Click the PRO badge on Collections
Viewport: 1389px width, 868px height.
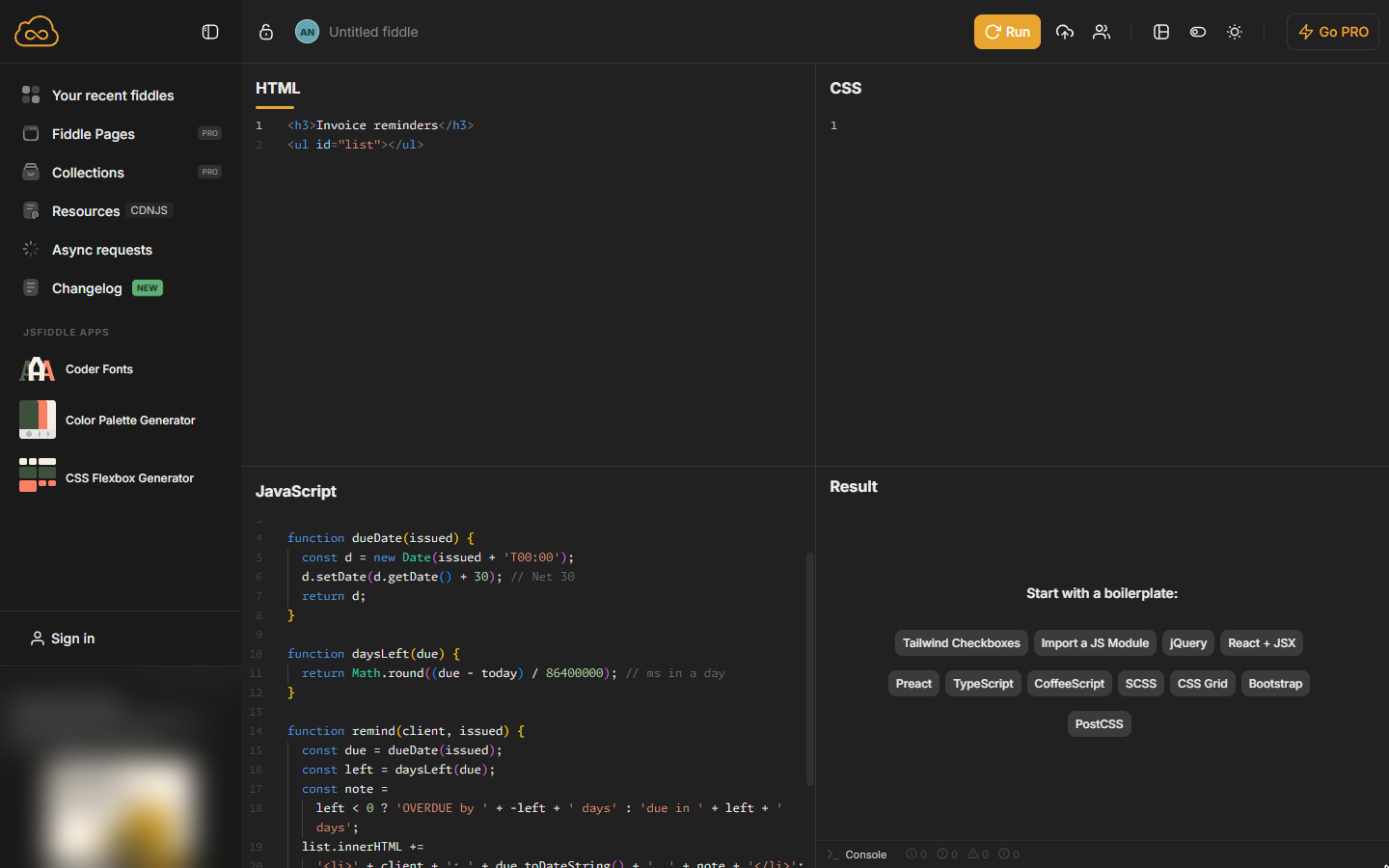[x=209, y=172]
